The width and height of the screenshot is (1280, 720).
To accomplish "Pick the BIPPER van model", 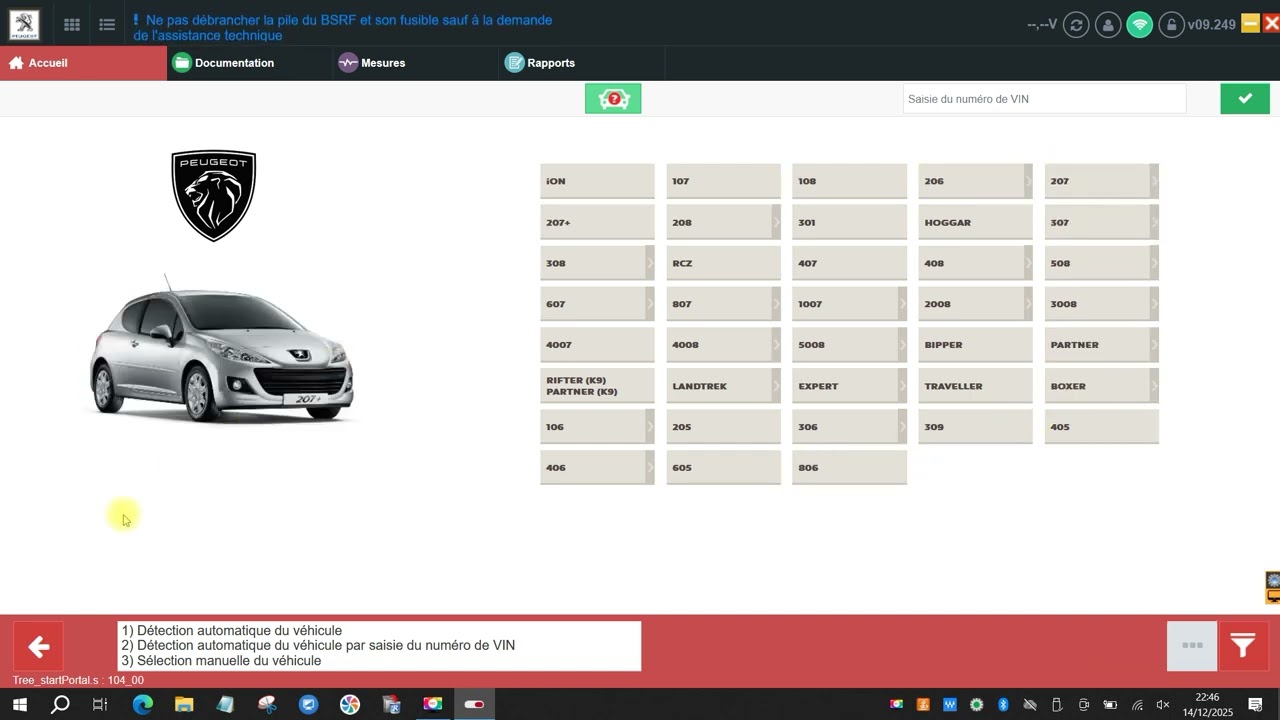I will click(975, 345).
